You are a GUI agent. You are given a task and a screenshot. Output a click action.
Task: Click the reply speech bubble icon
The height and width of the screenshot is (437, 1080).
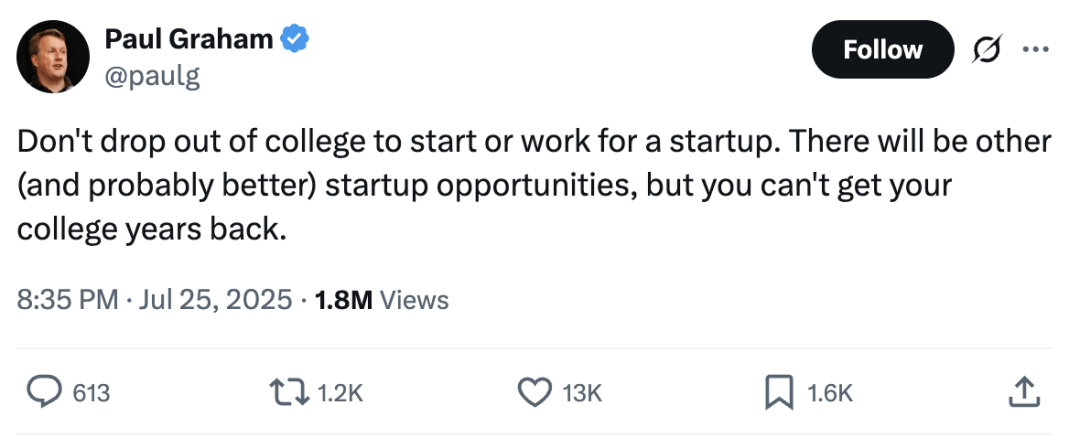point(43,393)
